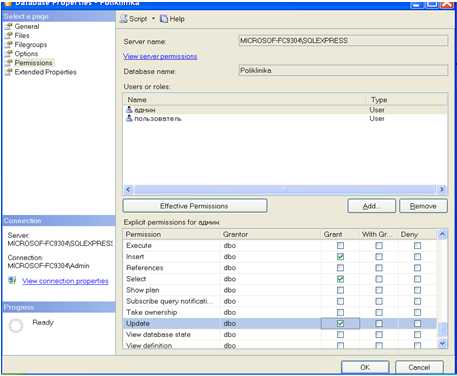Toggle Grant for View database state

click(340, 335)
